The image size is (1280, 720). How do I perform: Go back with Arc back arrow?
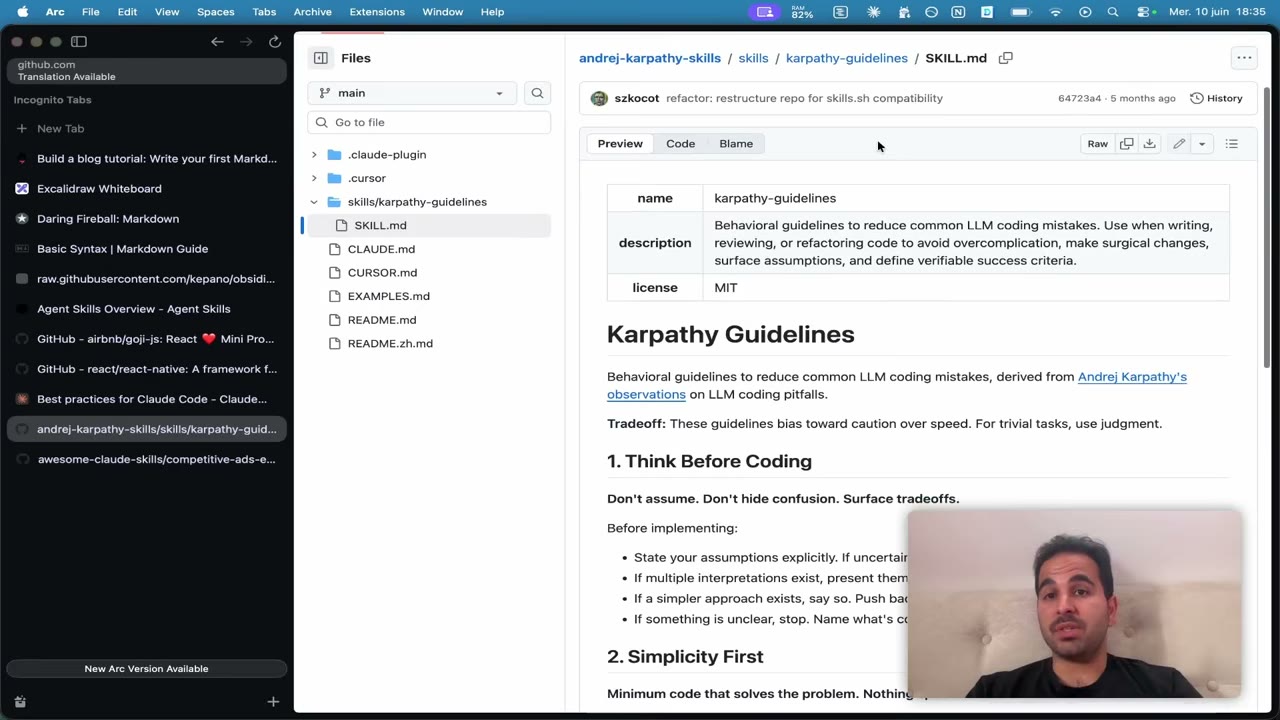click(x=217, y=41)
